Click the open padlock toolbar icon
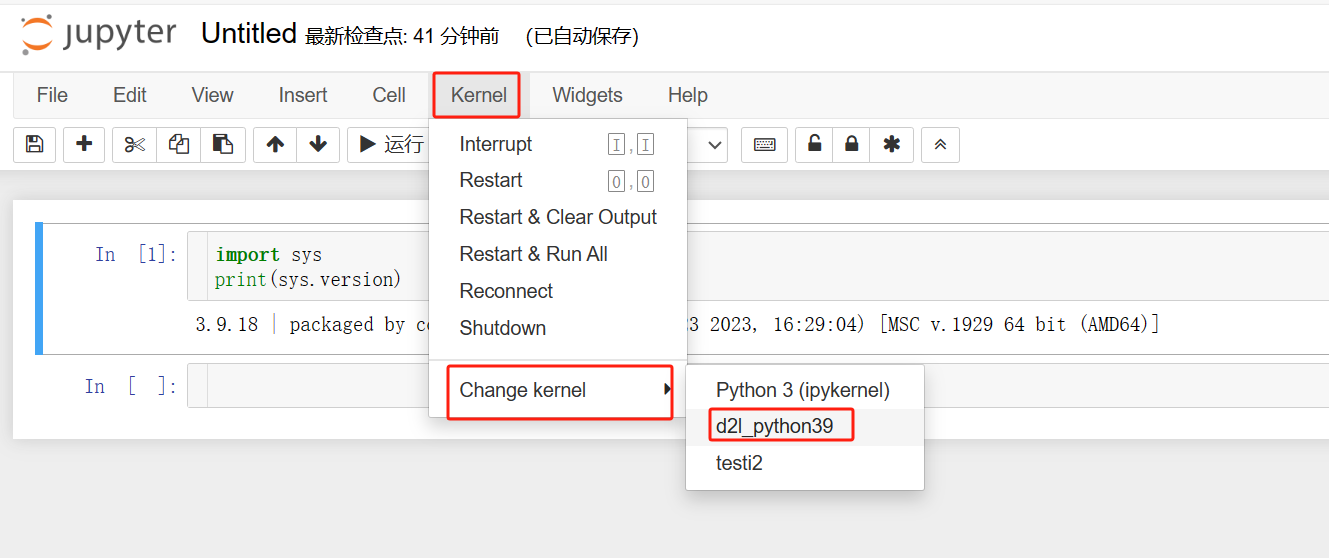This screenshot has width=1329, height=558. (x=815, y=144)
